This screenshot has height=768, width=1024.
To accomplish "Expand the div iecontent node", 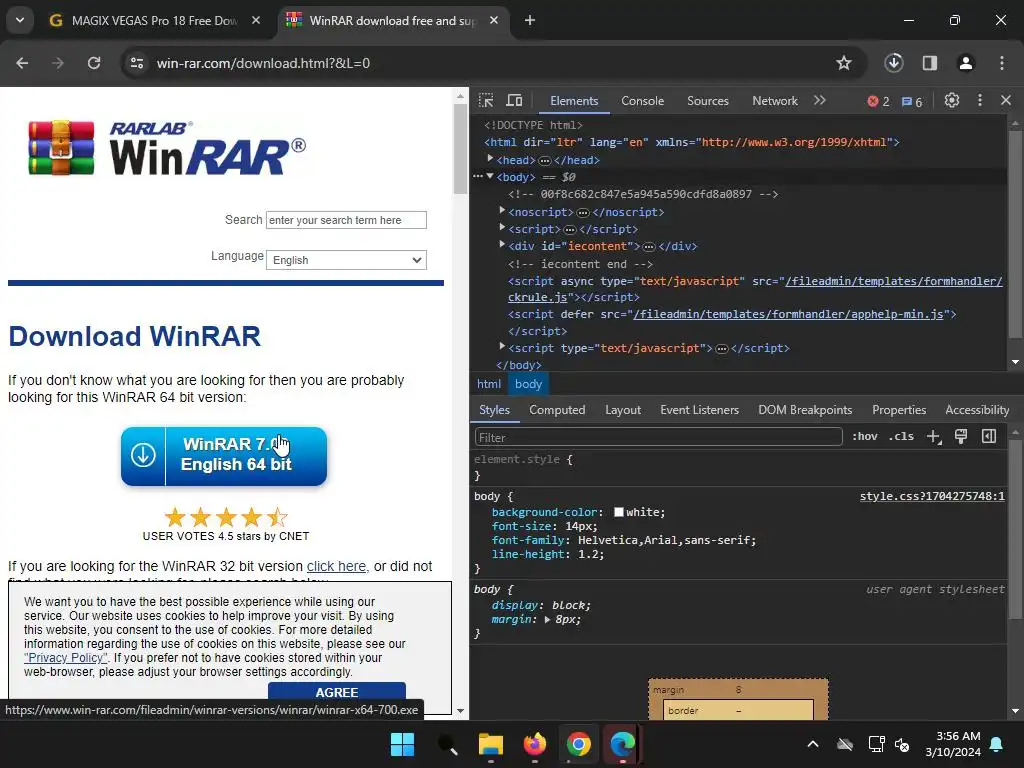I will [502, 244].
